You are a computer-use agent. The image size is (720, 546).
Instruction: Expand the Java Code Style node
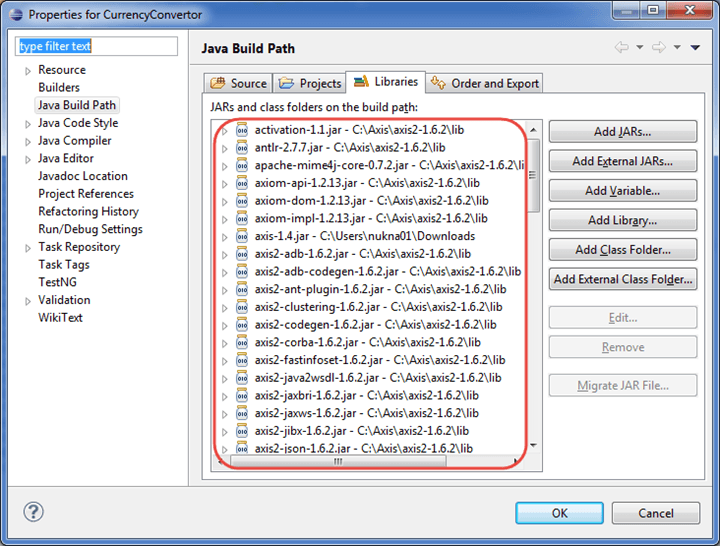coord(27,123)
